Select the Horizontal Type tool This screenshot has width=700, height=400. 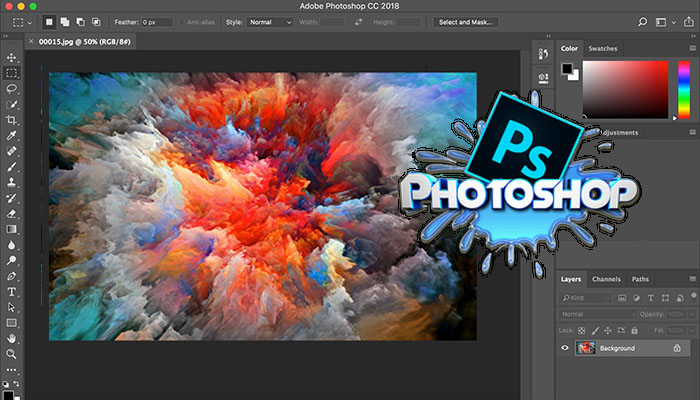(x=12, y=291)
